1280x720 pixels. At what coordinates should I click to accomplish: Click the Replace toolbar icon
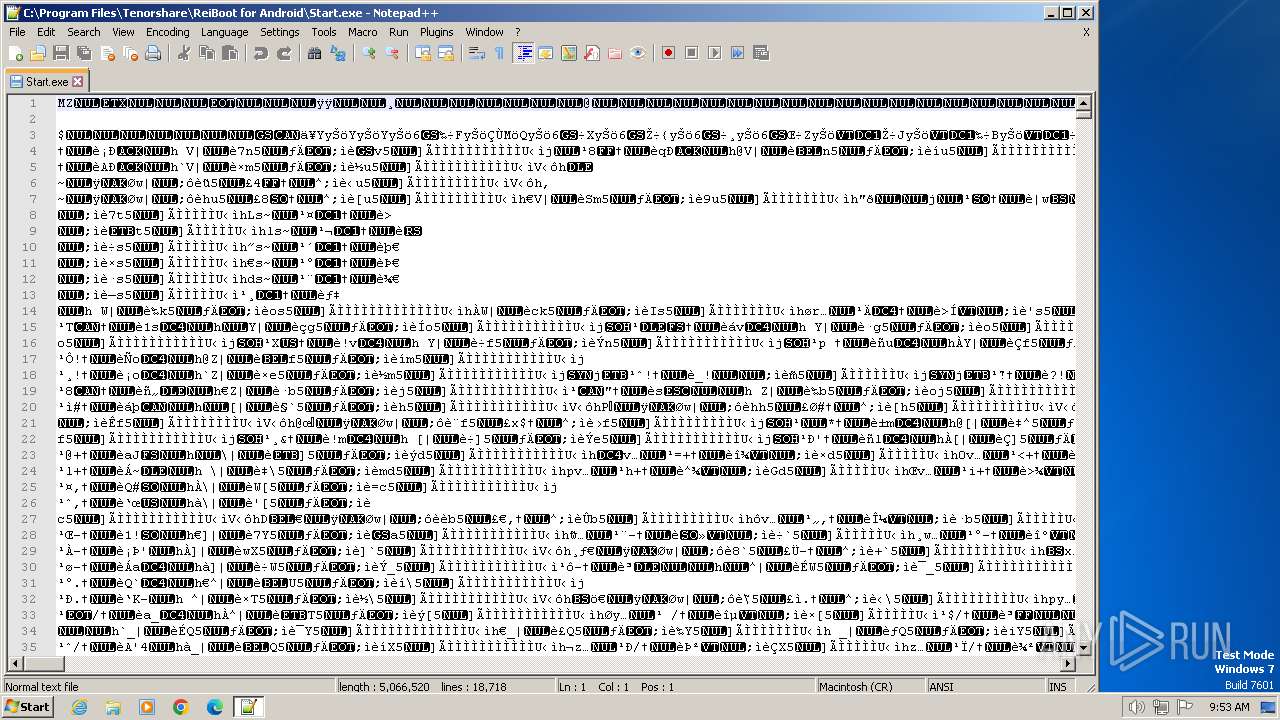pyautogui.click(x=338, y=53)
